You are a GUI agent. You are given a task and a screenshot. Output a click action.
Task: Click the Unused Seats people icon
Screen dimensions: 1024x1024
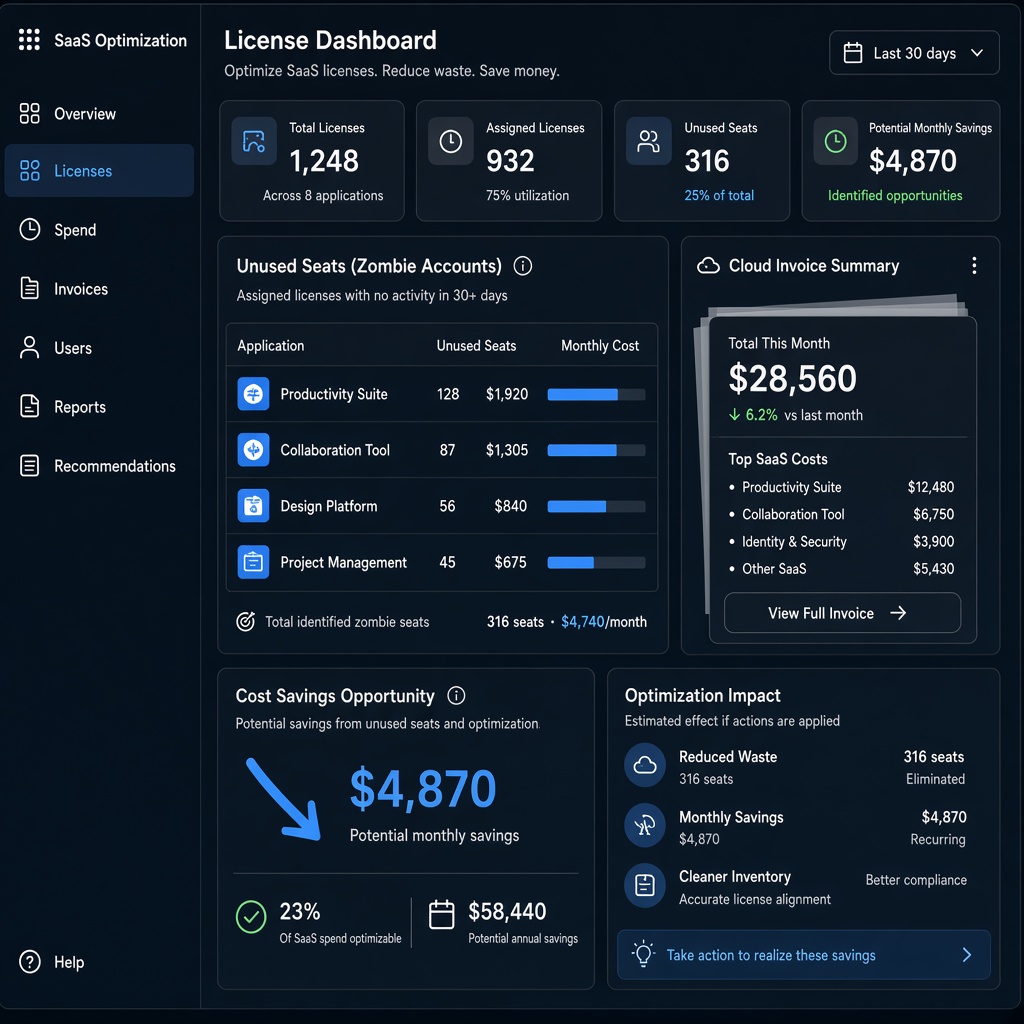(x=648, y=141)
